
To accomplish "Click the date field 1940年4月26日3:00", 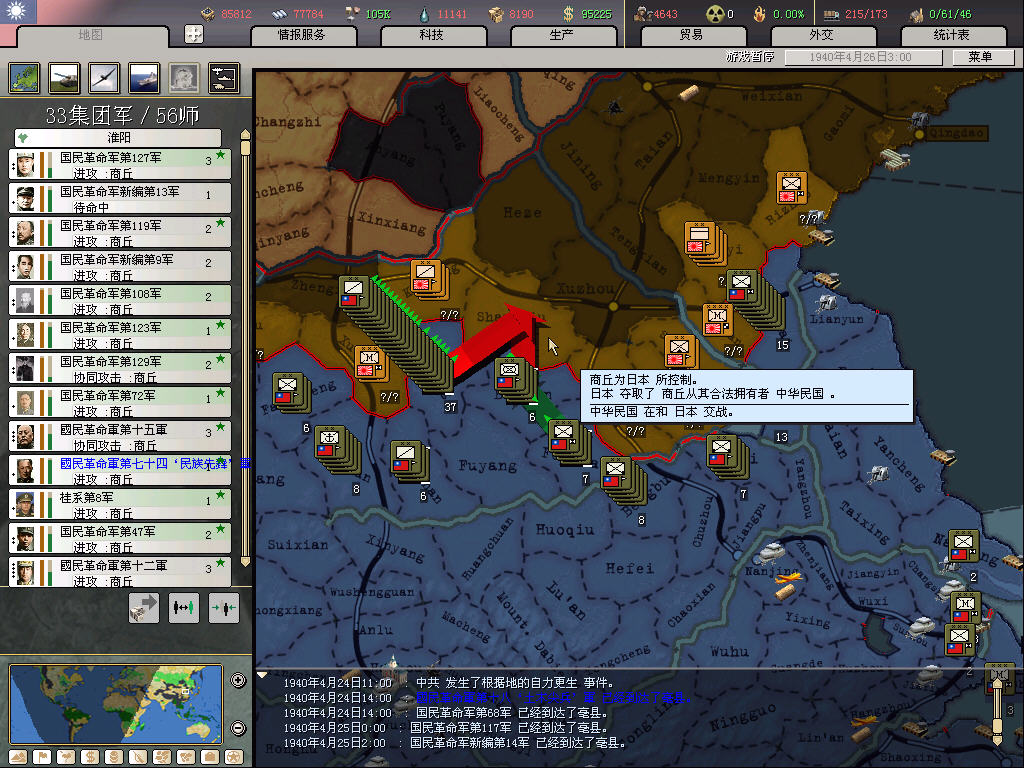I will click(863, 57).
